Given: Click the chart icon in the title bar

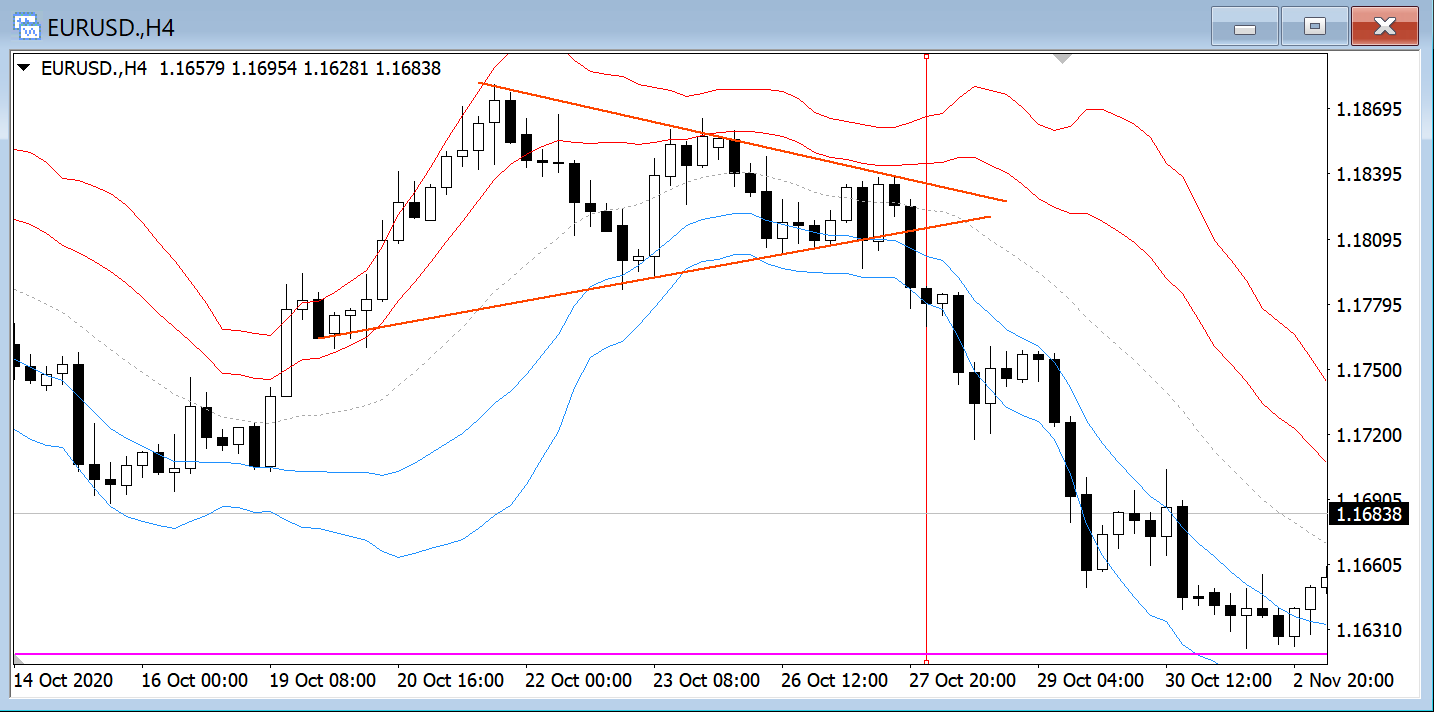Looking at the screenshot, I should [26, 27].
